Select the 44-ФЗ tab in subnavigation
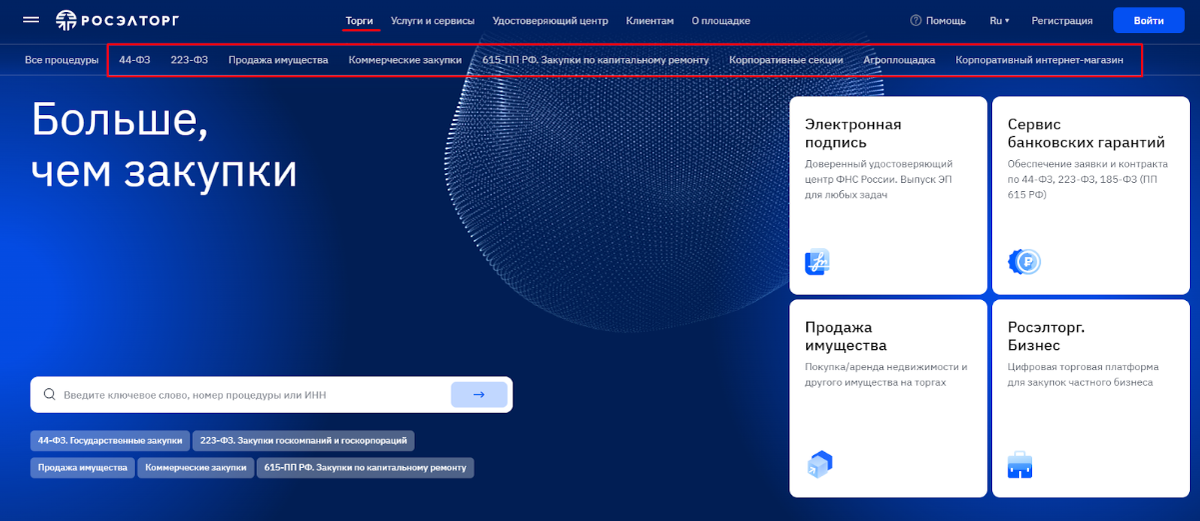Viewport: 1200px width, 521px height. [135, 60]
